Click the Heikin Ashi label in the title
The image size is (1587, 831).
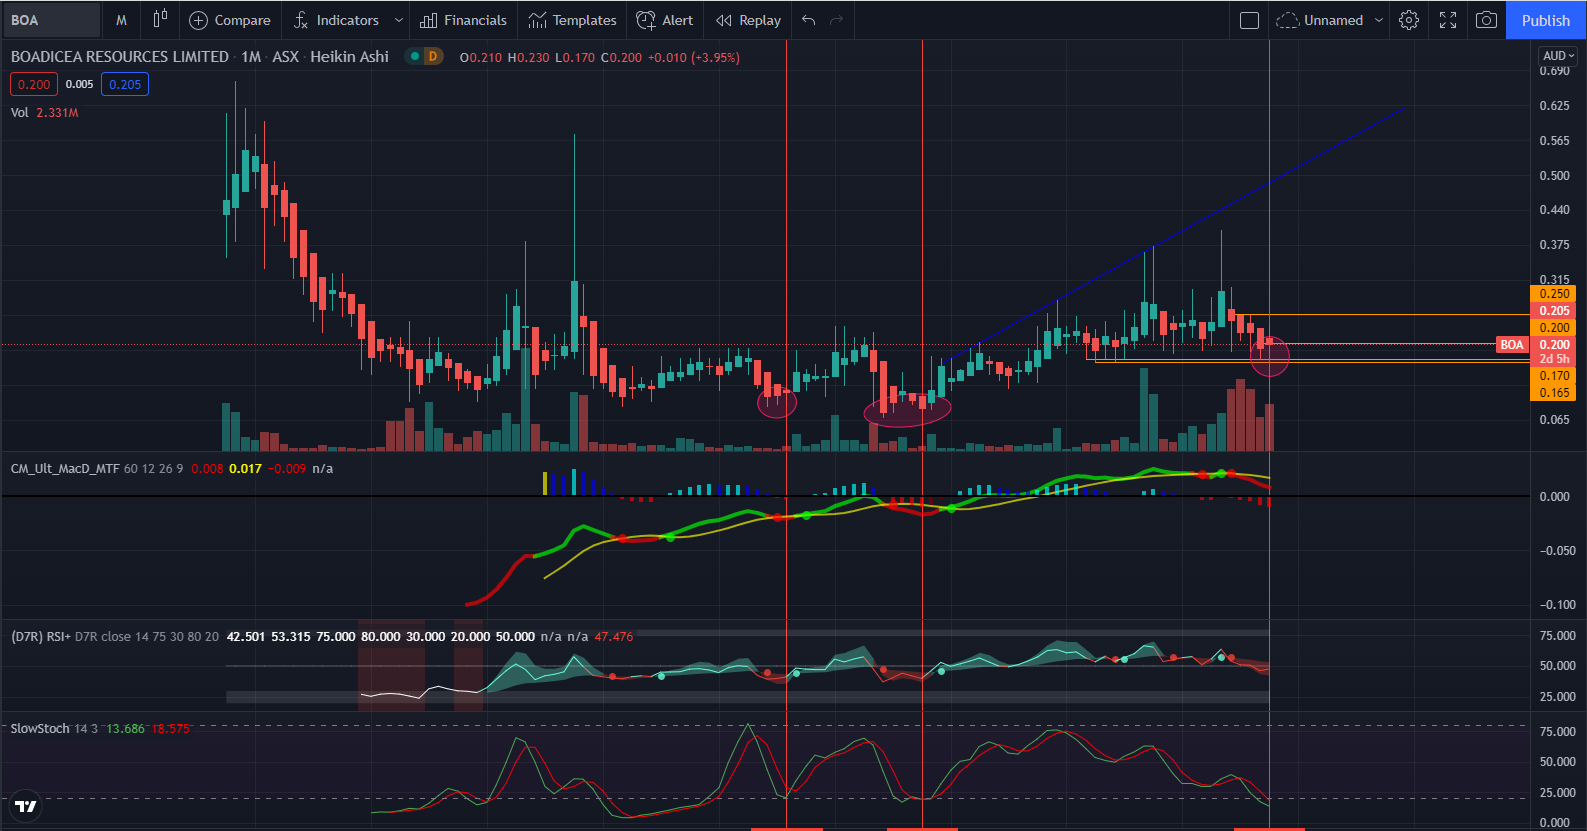[x=349, y=57]
